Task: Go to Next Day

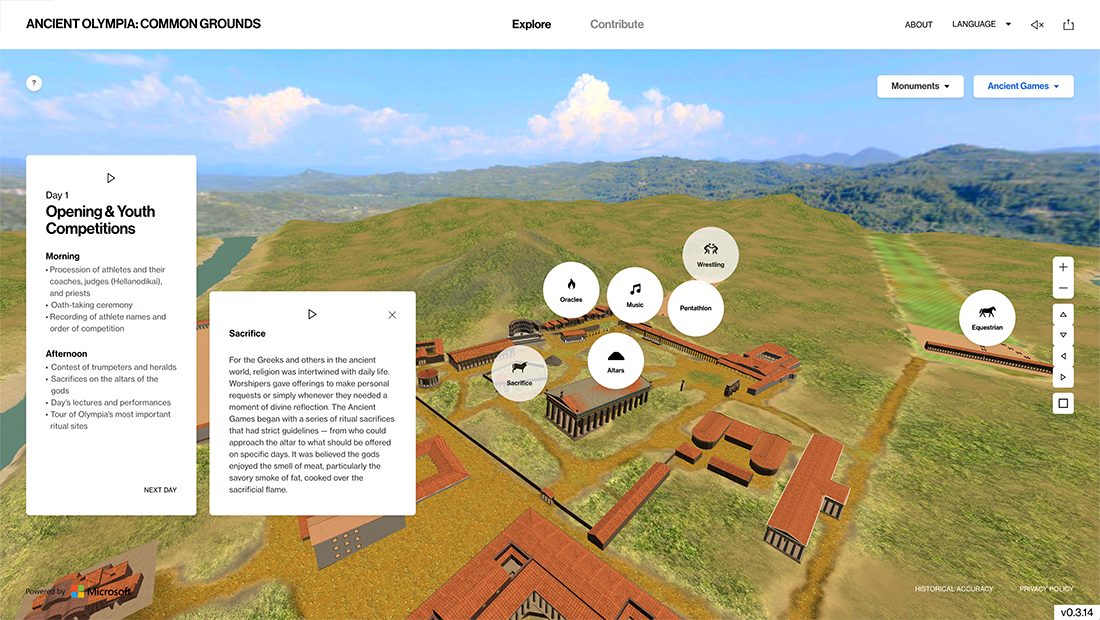Action: coord(160,490)
